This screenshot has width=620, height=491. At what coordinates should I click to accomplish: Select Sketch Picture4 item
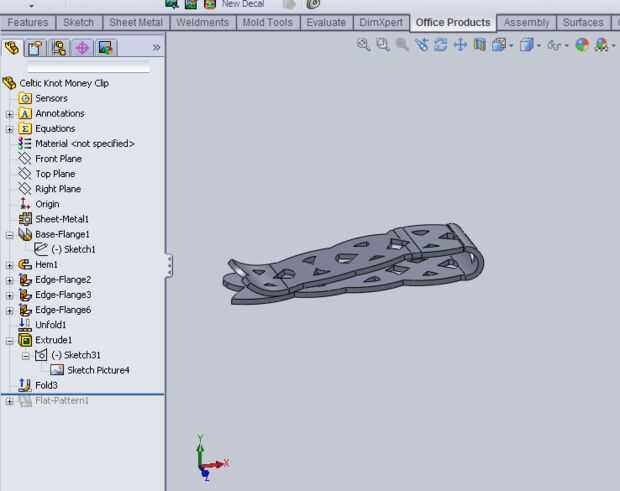pos(98,370)
